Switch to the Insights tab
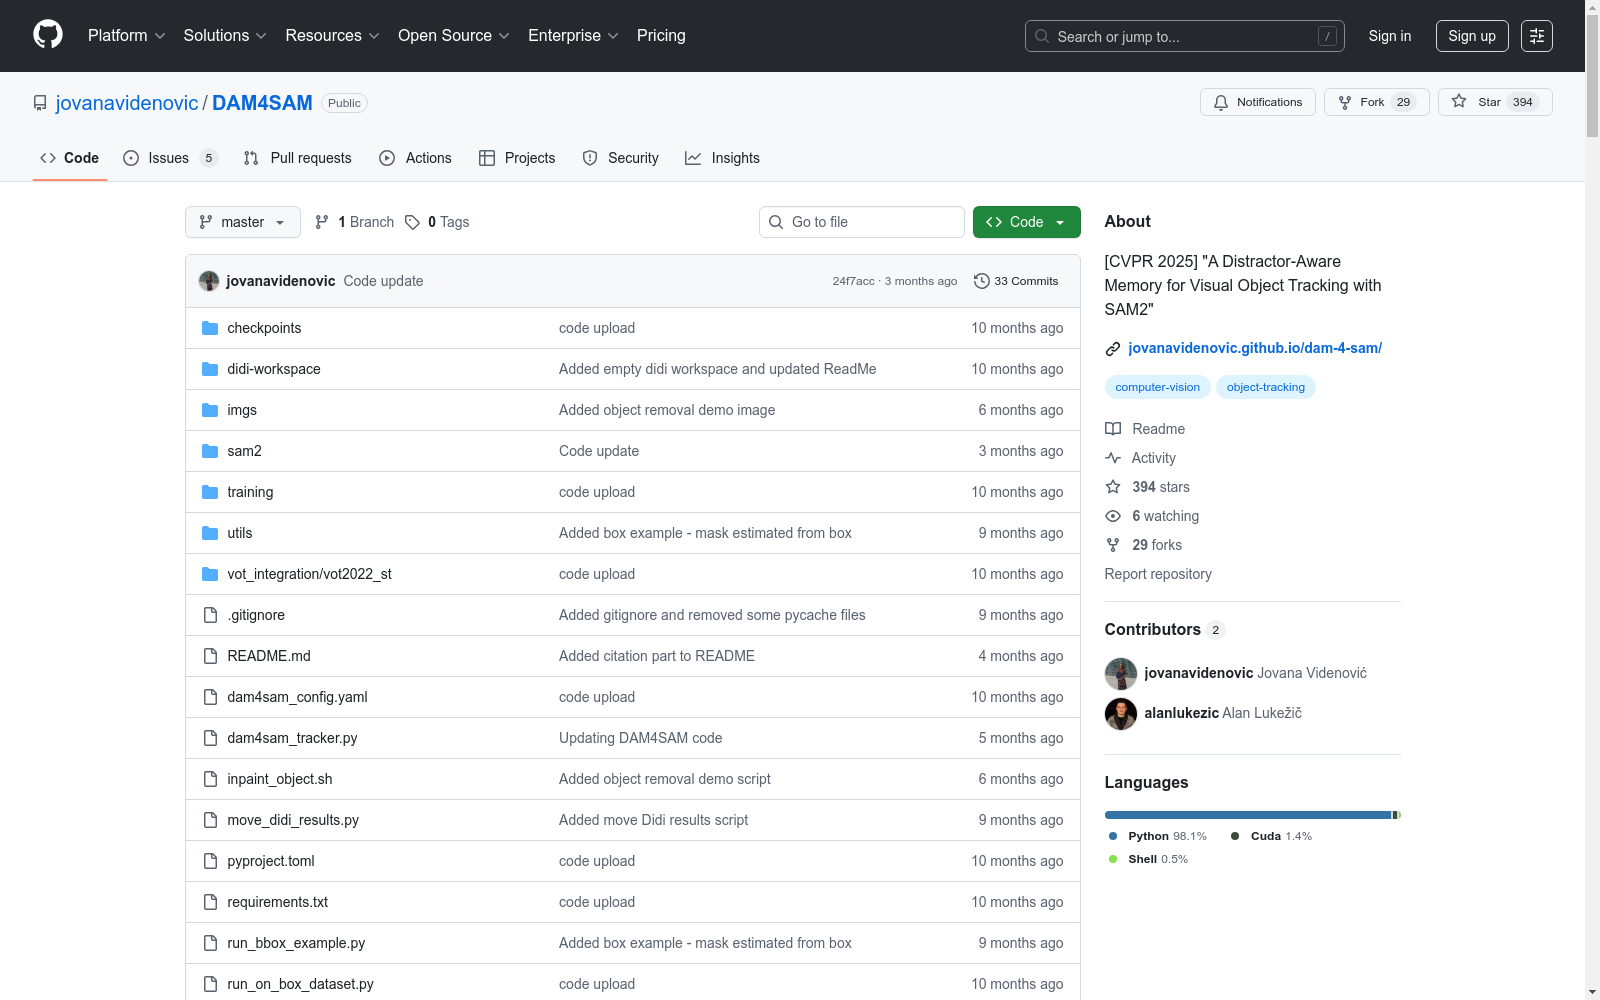1600x1000 pixels. pyautogui.click(x=722, y=158)
